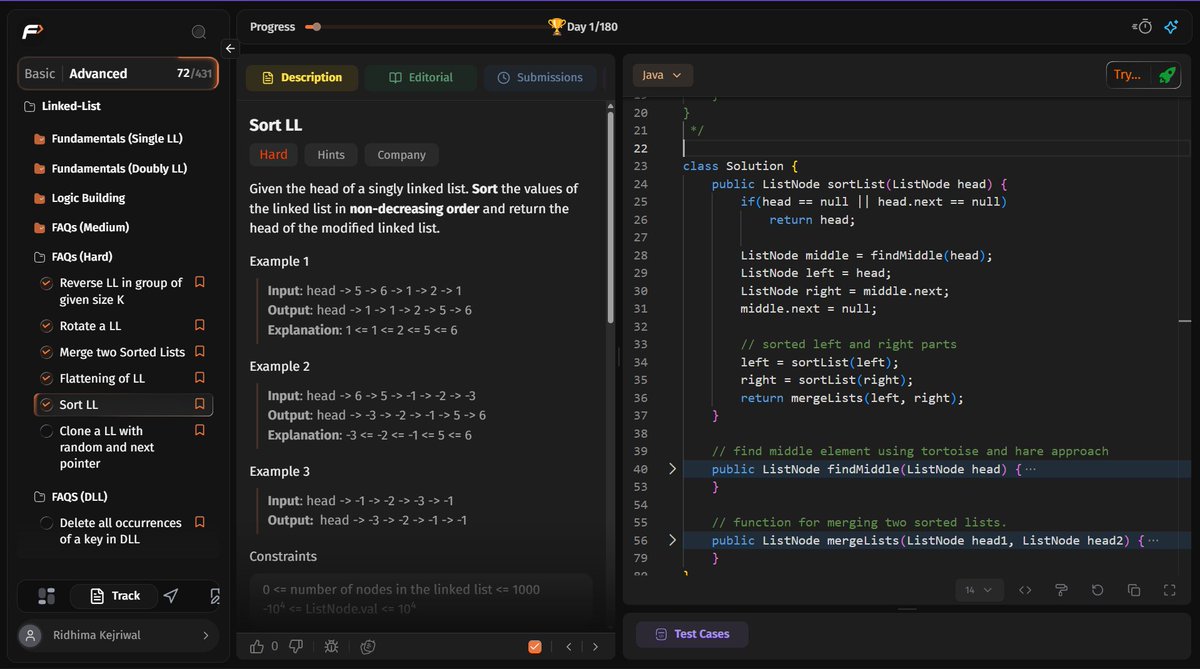
Task: Show Hints for the problem
Action: tap(331, 155)
